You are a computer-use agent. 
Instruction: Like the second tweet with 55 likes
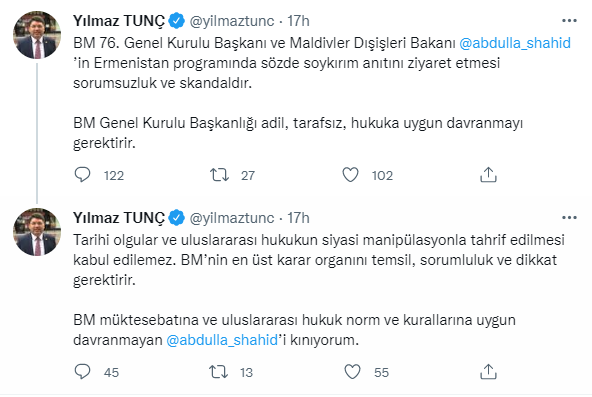(x=352, y=372)
